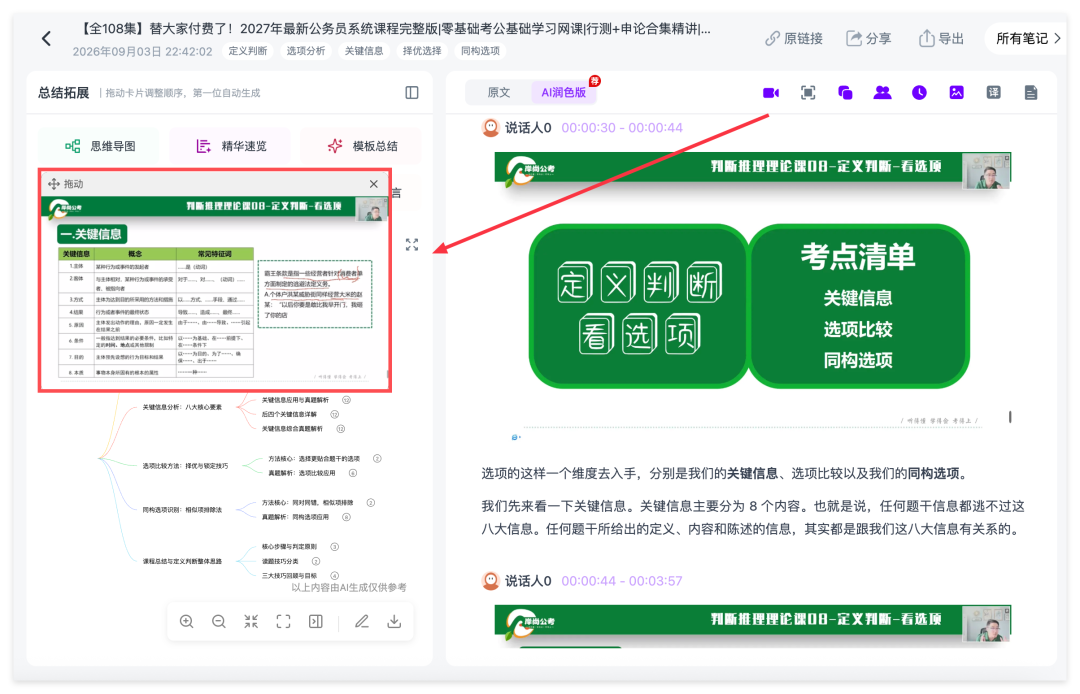The image size is (1080, 694).
Task: Toggle the image display icon
Action: coord(957,93)
